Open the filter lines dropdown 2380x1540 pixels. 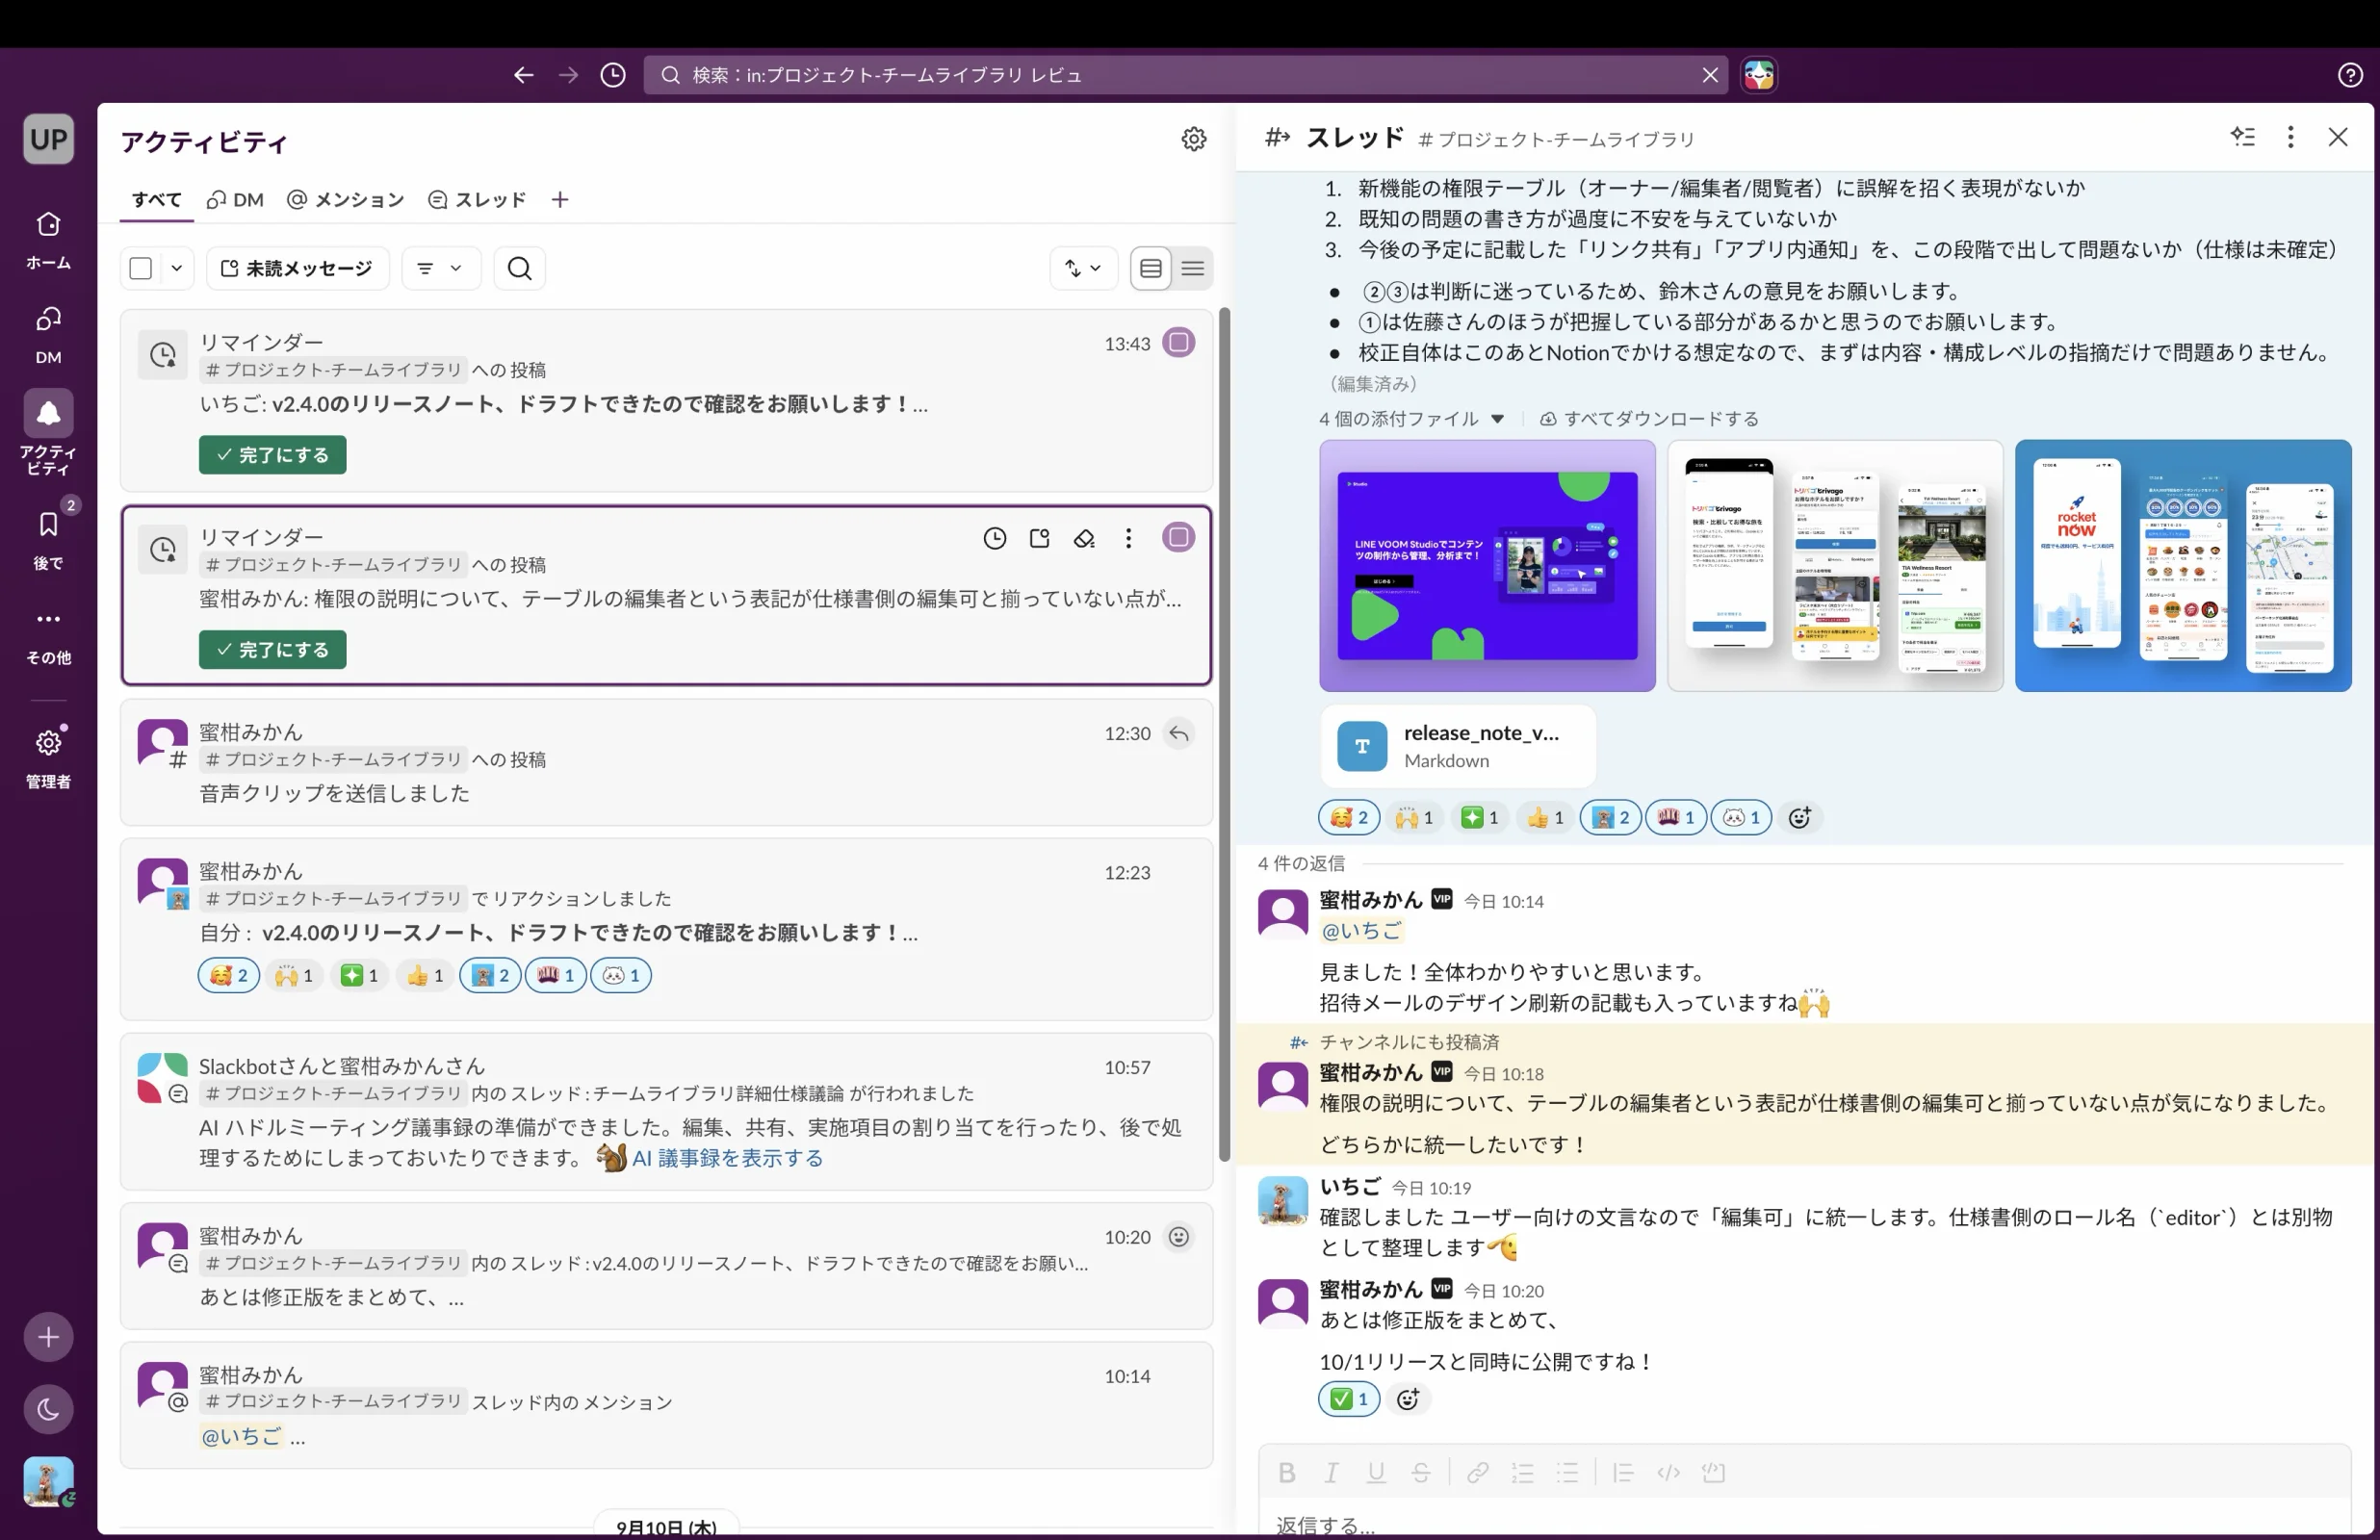tap(440, 268)
